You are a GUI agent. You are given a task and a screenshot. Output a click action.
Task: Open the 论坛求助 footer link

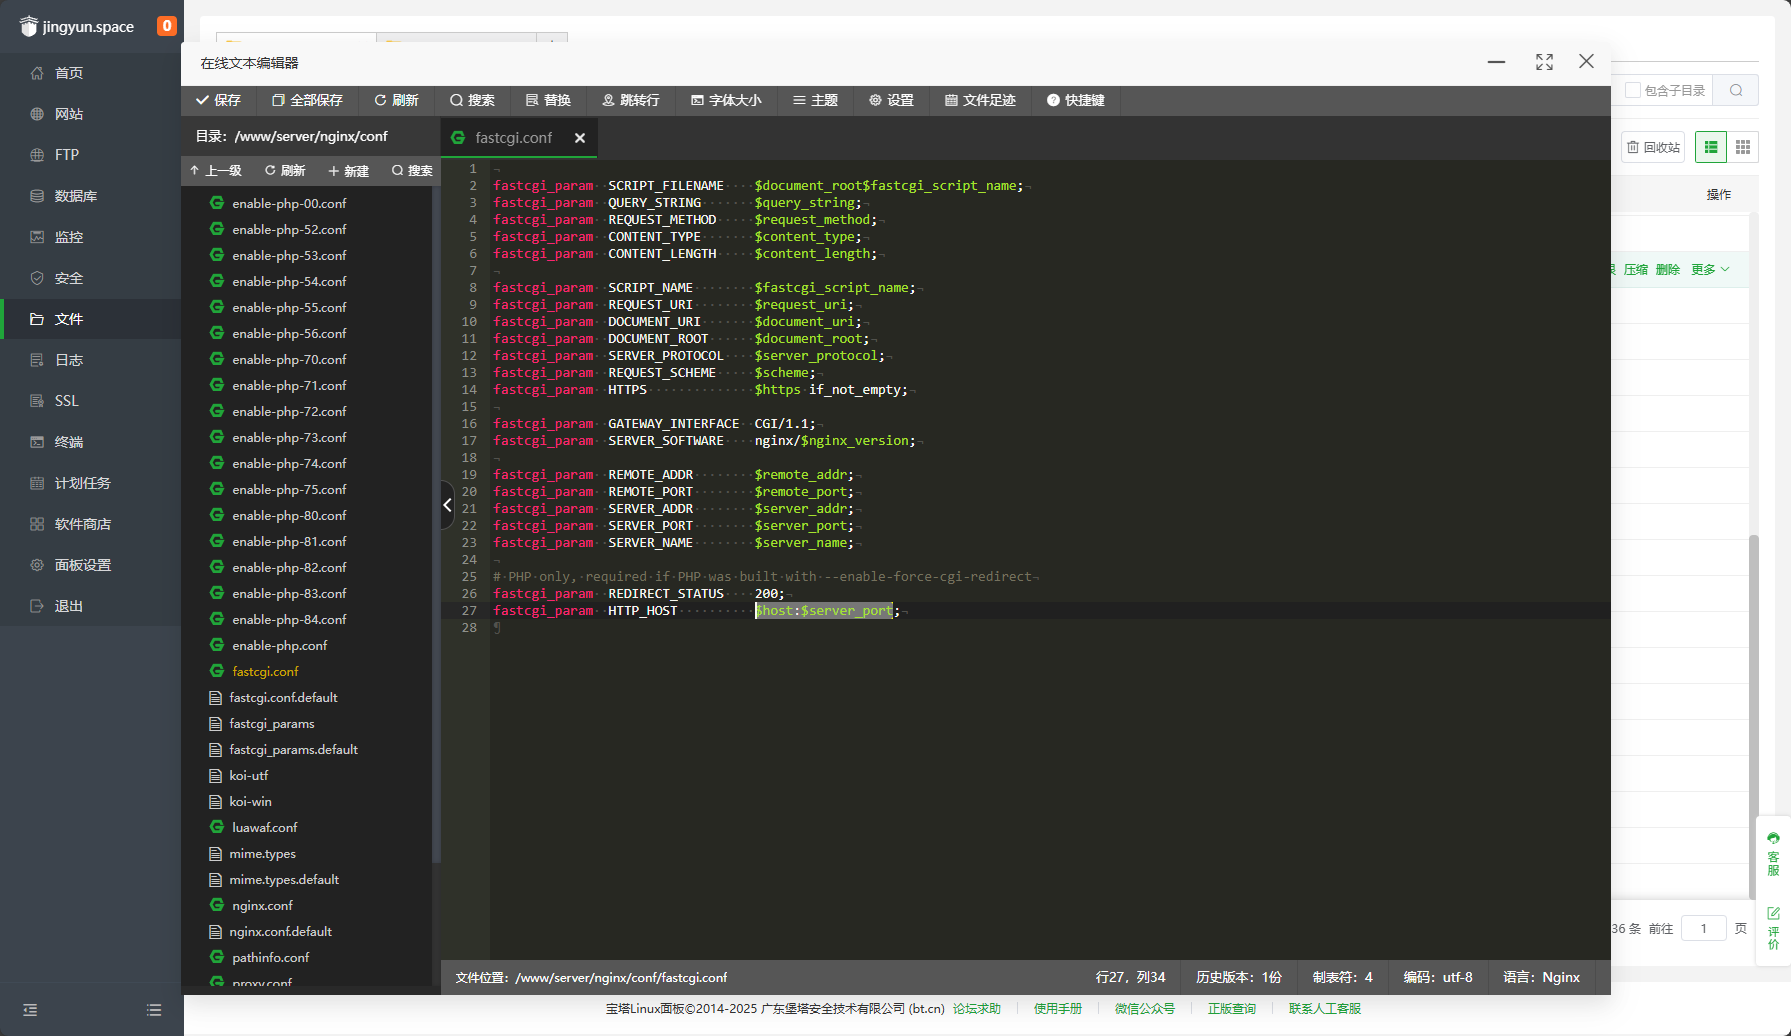[976, 1008]
